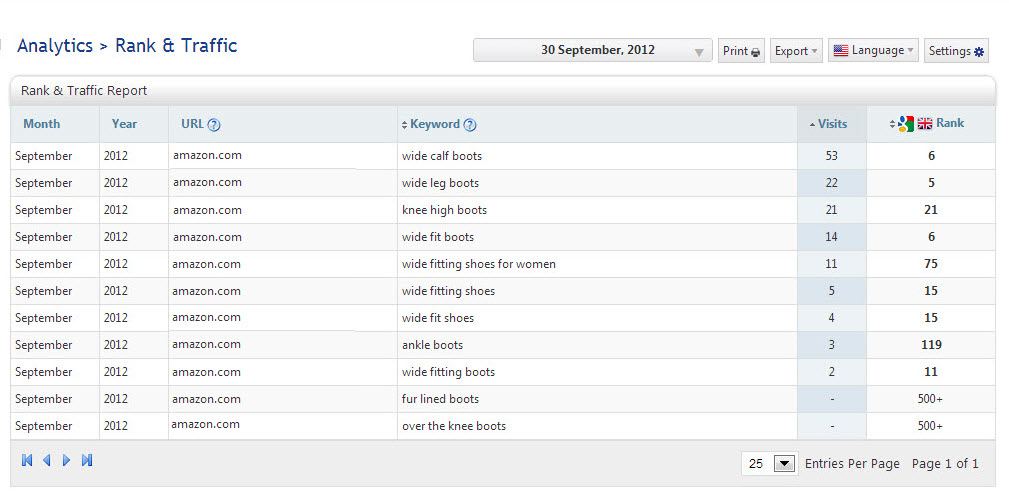Print the Rank & Traffic report
Image resolution: width=1009 pixels, height=491 pixels.
(x=741, y=51)
